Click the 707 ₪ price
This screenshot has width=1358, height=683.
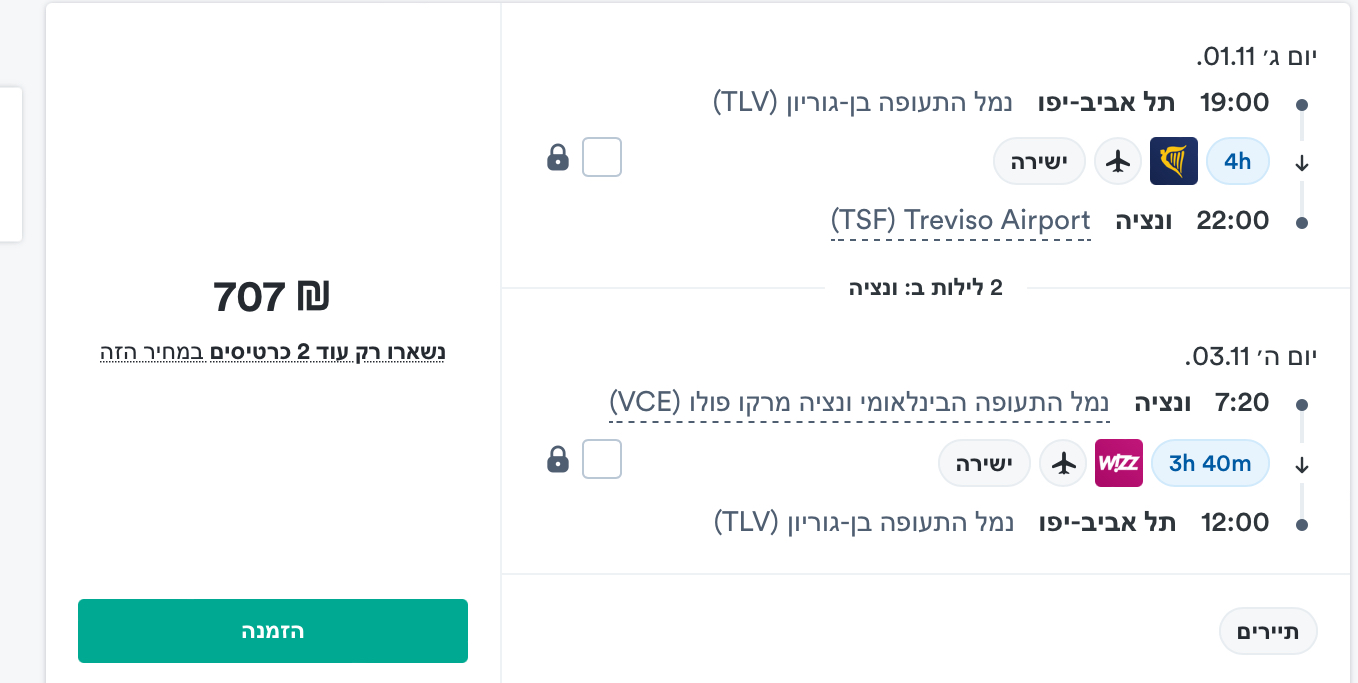(272, 297)
